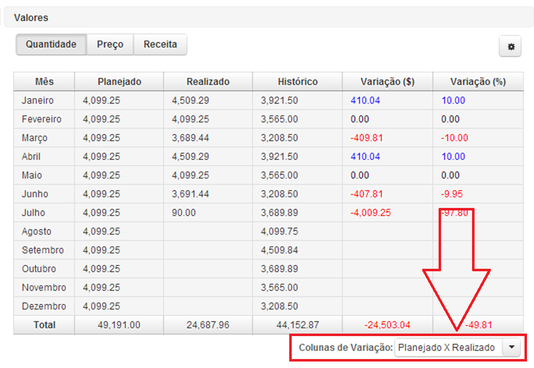
Task: Select the Fevereiro row label
Action: [42, 119]
